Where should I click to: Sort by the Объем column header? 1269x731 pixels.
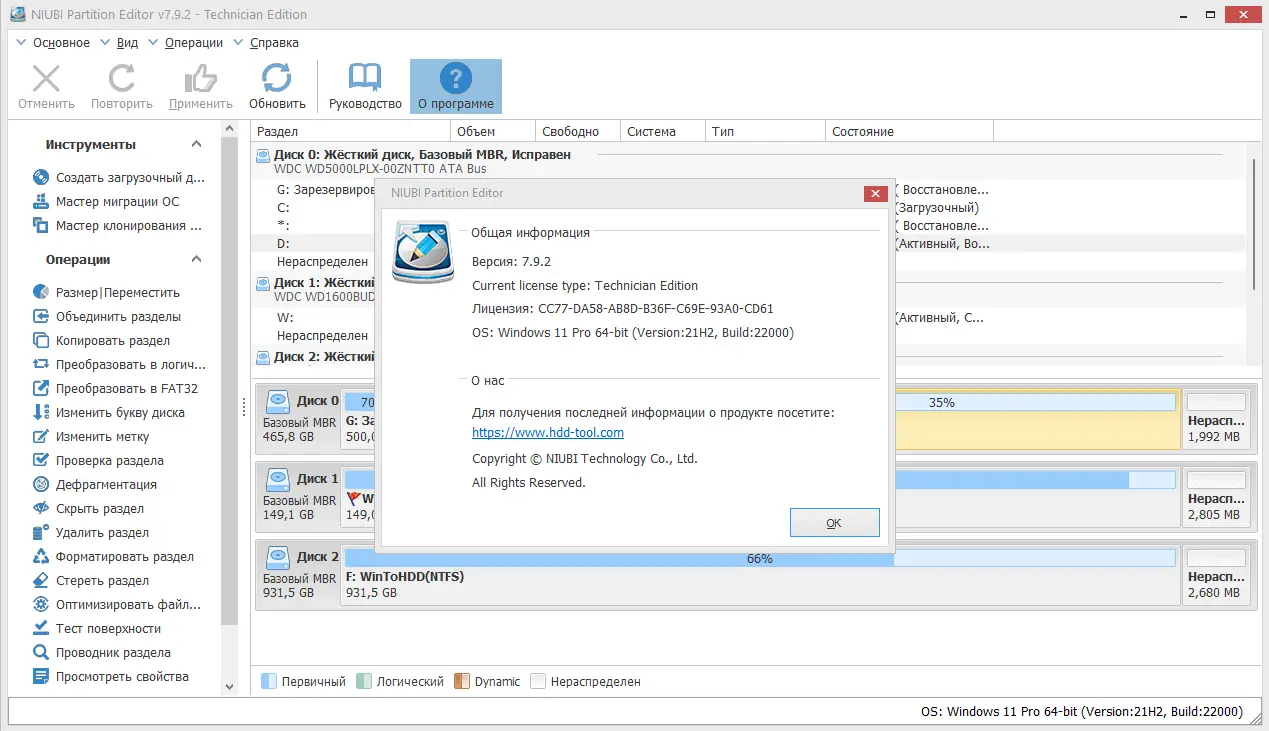coord(493,131)
